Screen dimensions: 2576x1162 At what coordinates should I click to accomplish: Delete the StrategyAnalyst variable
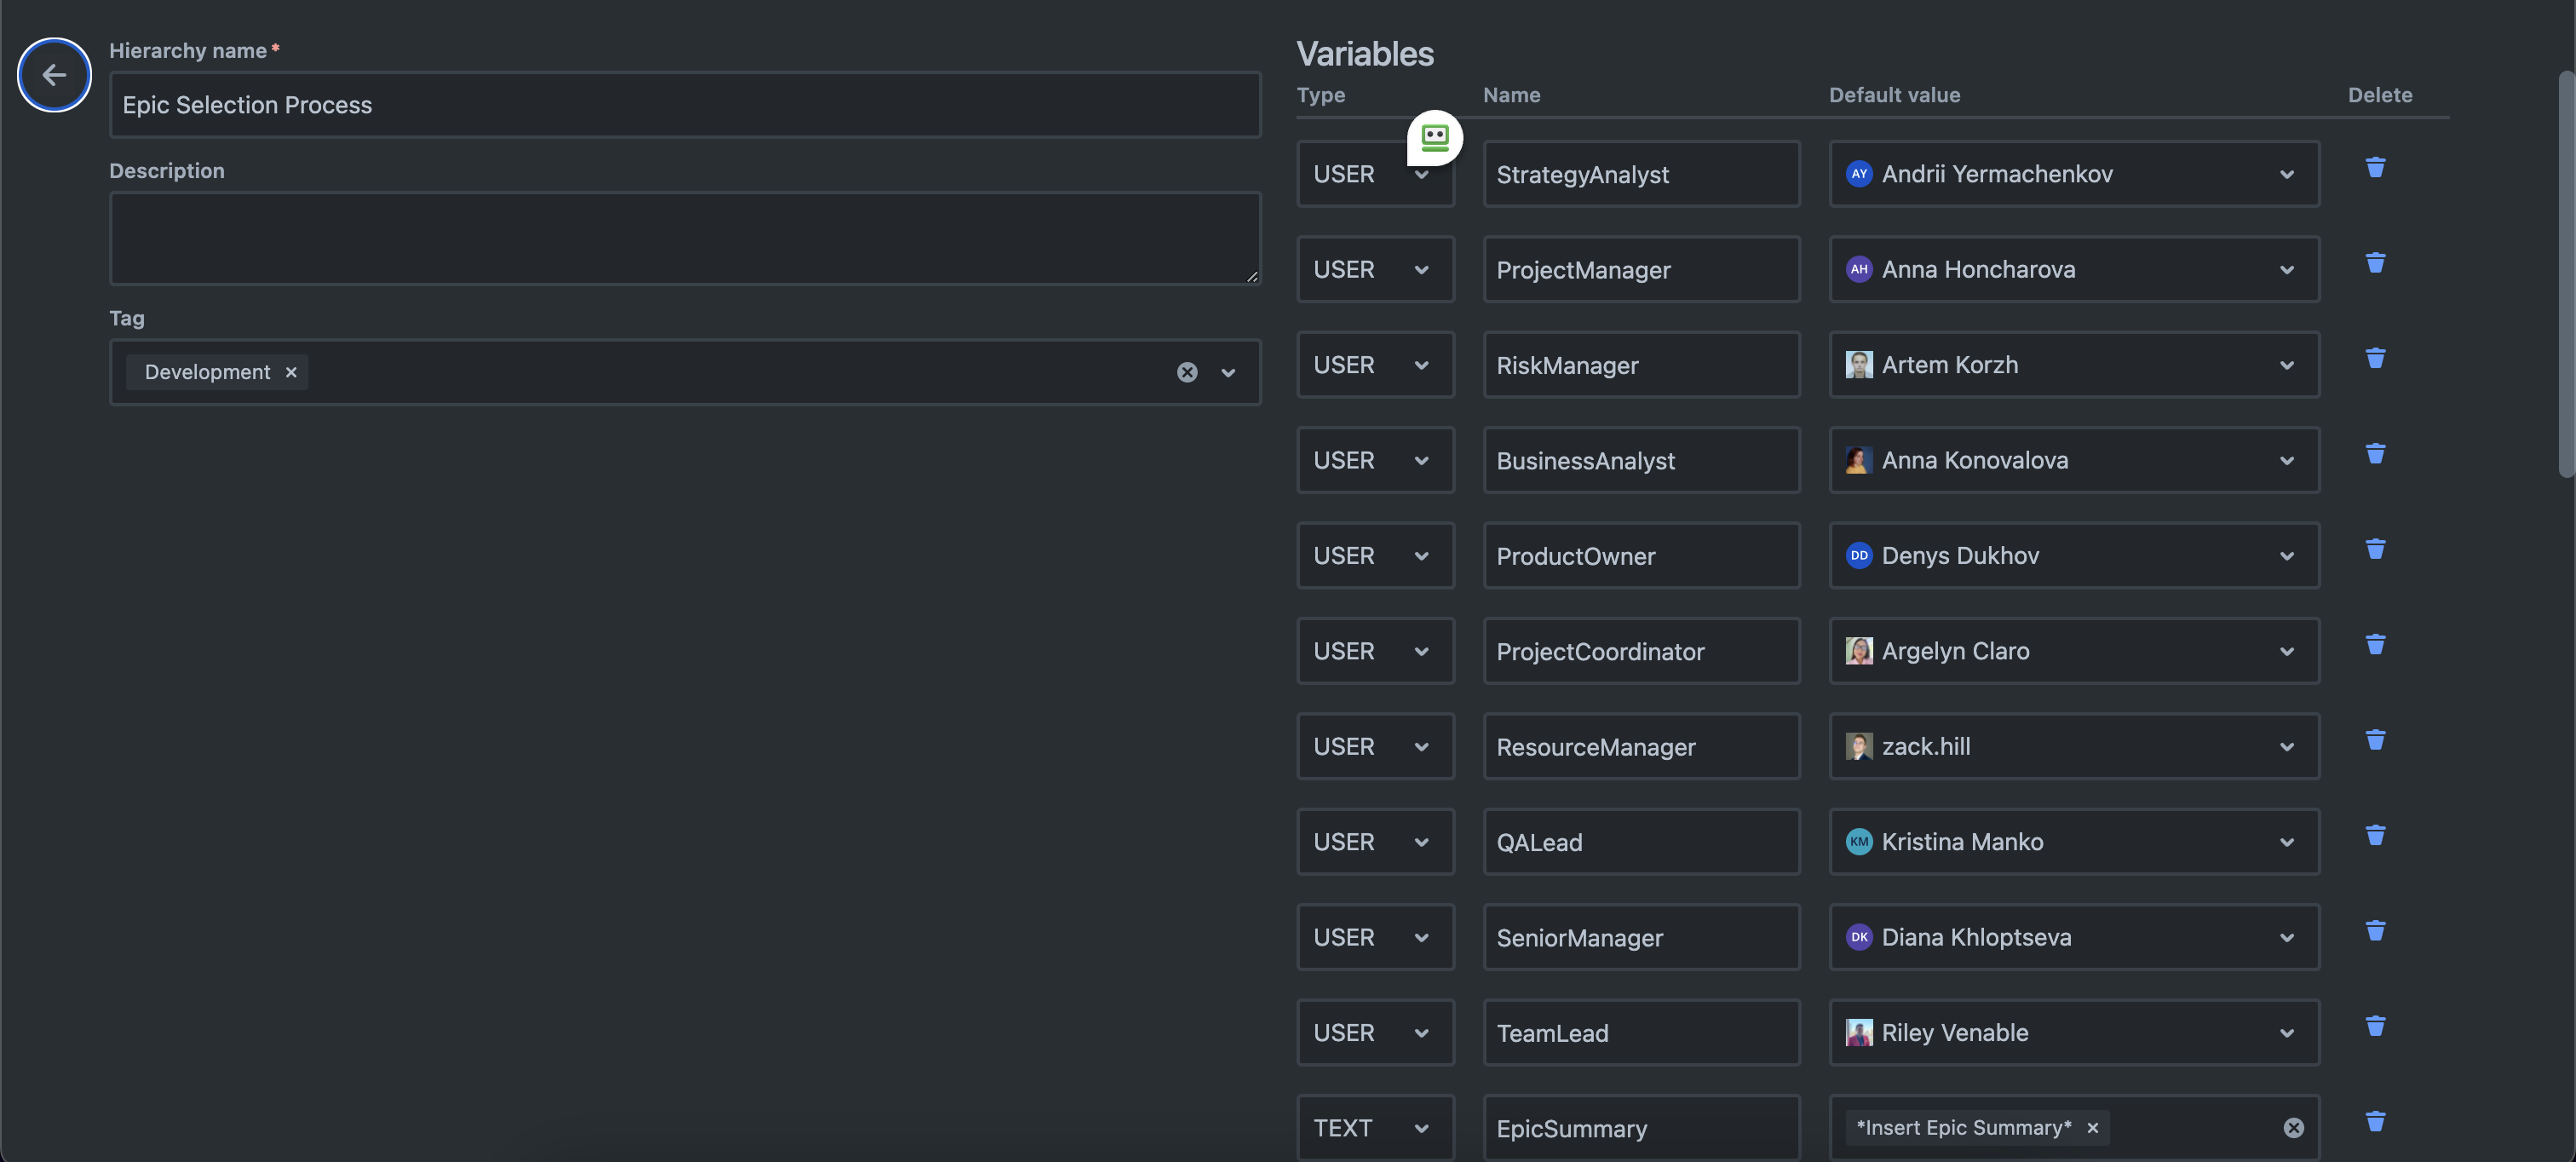coord(2375,168)
